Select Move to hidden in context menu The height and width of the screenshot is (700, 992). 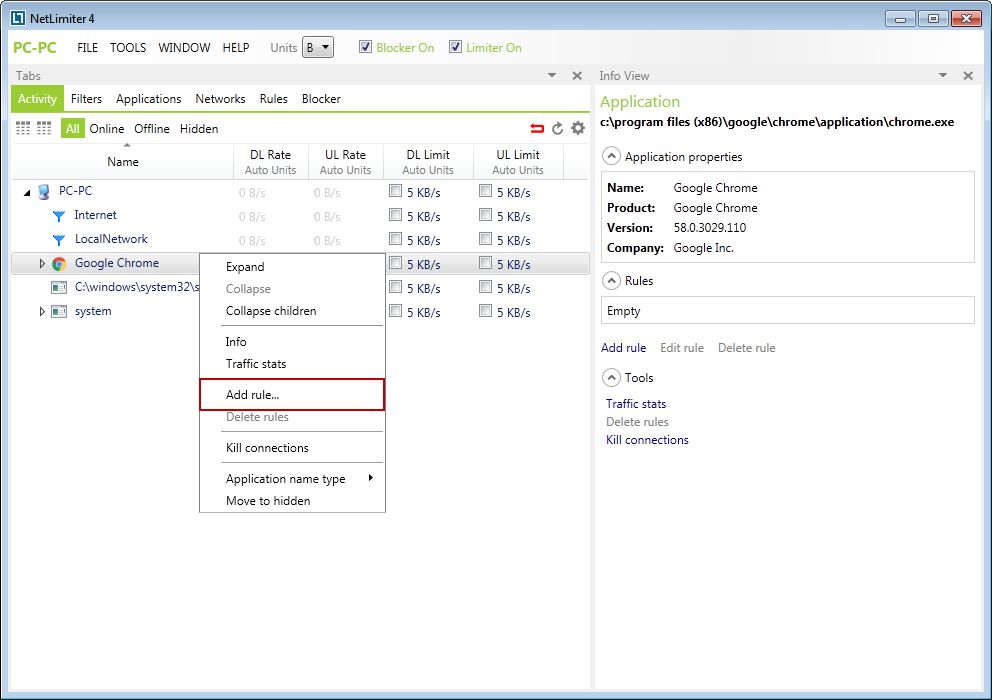(292, 501)
